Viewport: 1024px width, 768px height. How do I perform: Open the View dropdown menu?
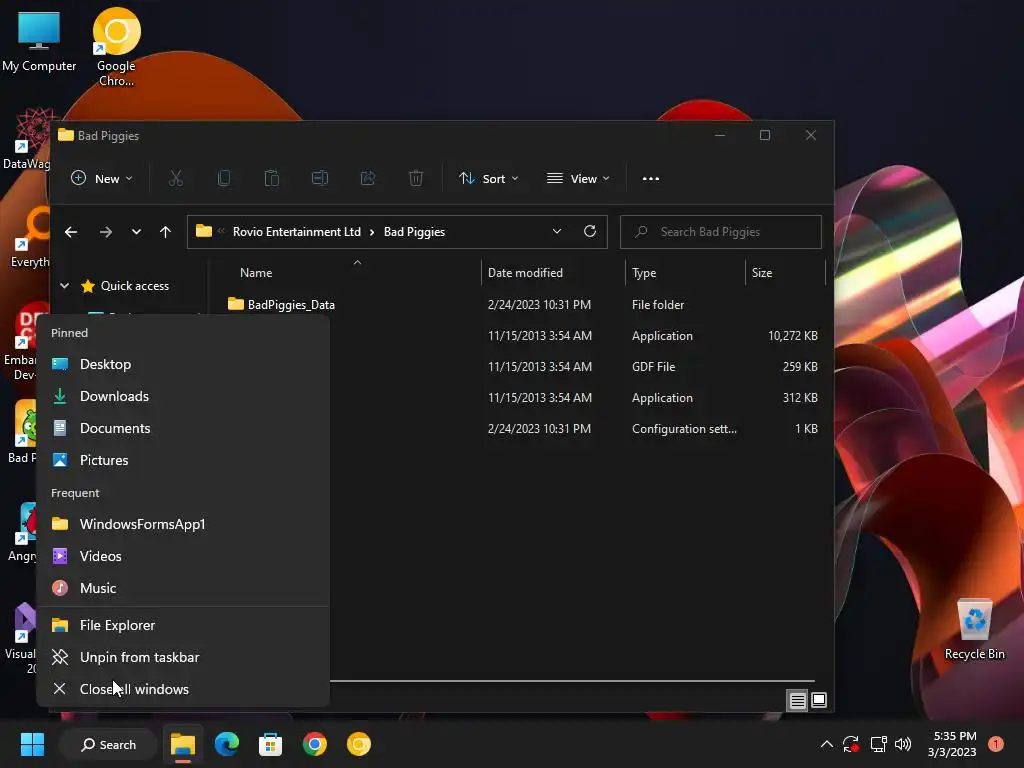(578, 178)
